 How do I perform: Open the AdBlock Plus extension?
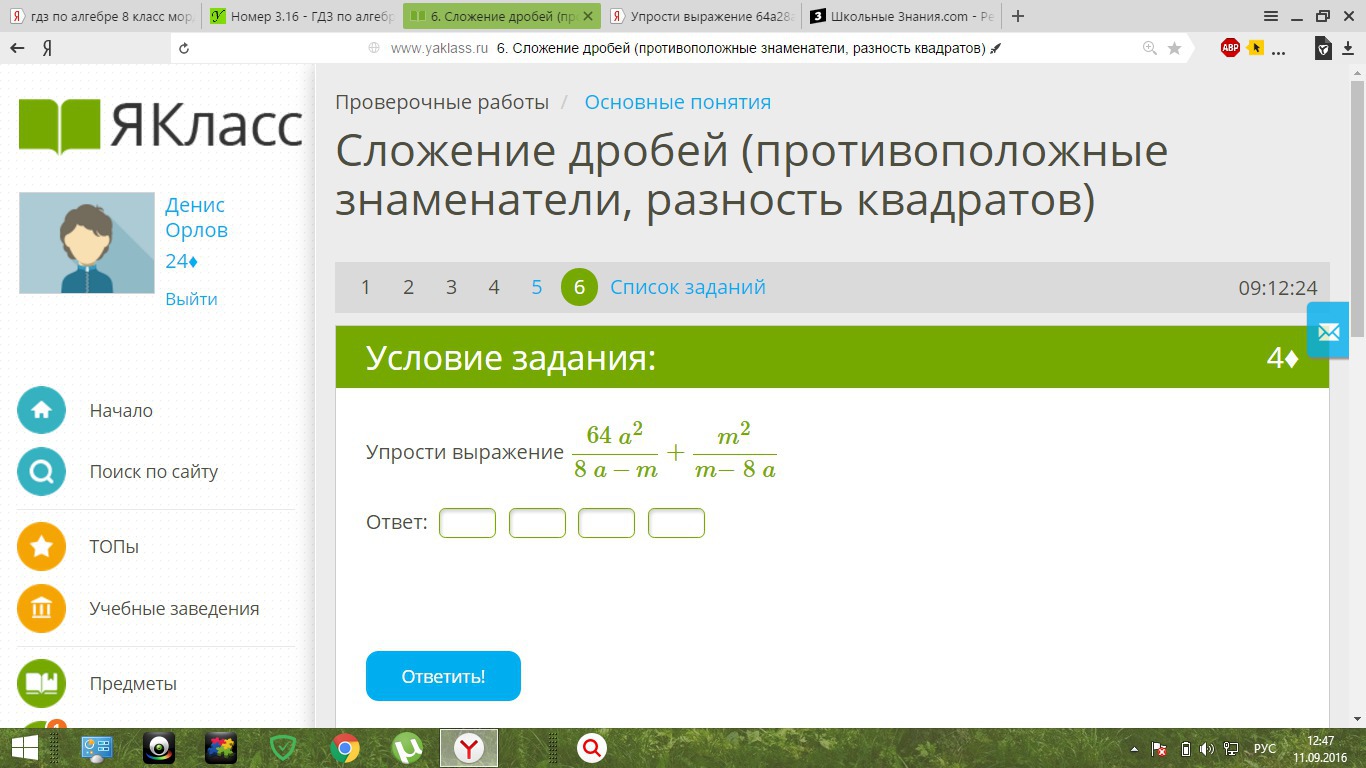click(1230, 47)
